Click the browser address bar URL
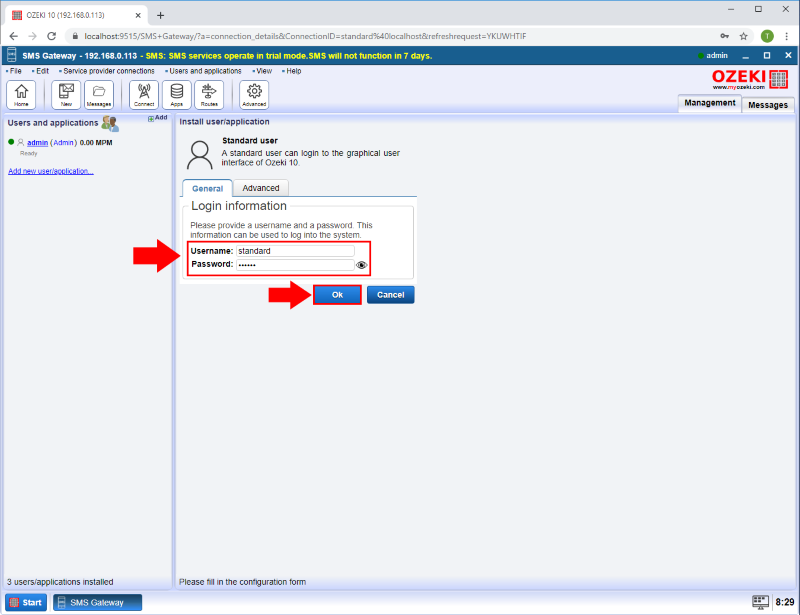800x615 pixels. pyautogui.click(x=305, y=36)
